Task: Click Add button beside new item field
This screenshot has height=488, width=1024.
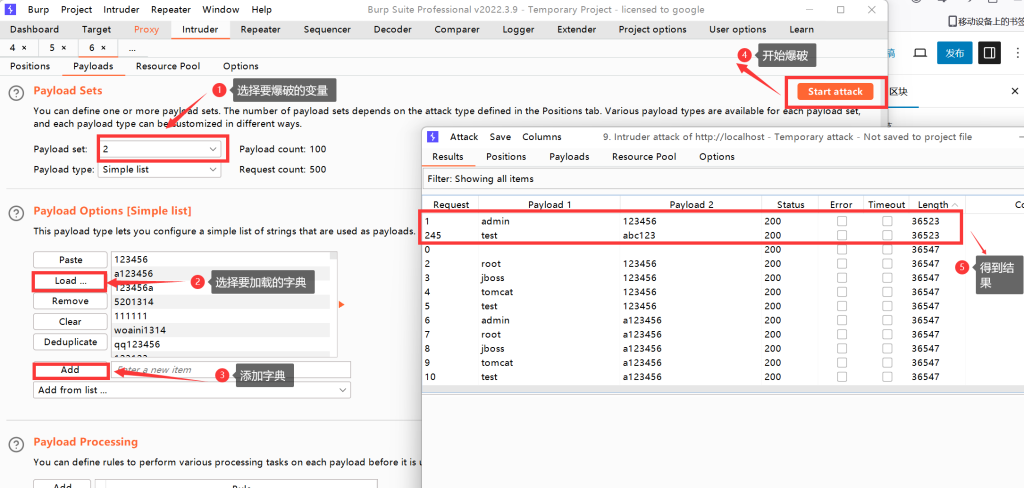Action: click(x=70, y=370)
